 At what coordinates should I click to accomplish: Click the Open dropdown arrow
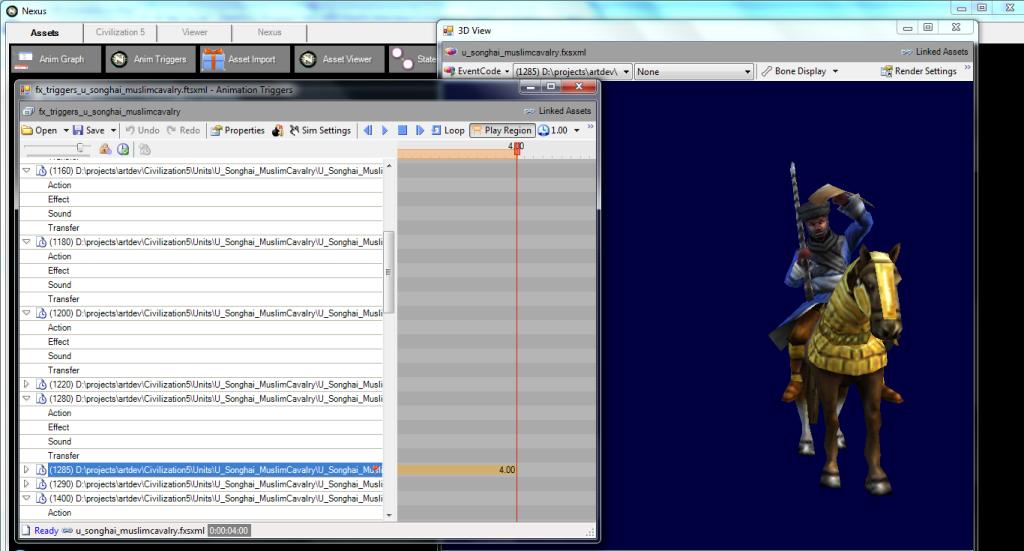[x=66, y=131]
